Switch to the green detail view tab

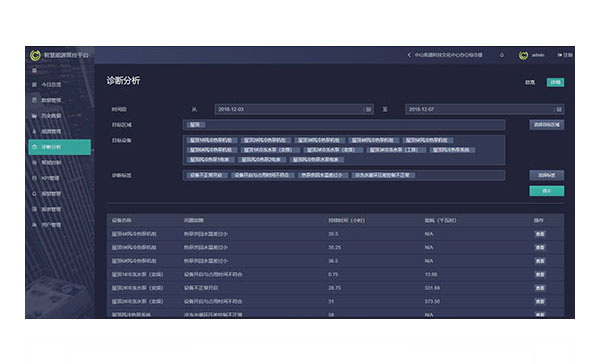click(555, 82)
